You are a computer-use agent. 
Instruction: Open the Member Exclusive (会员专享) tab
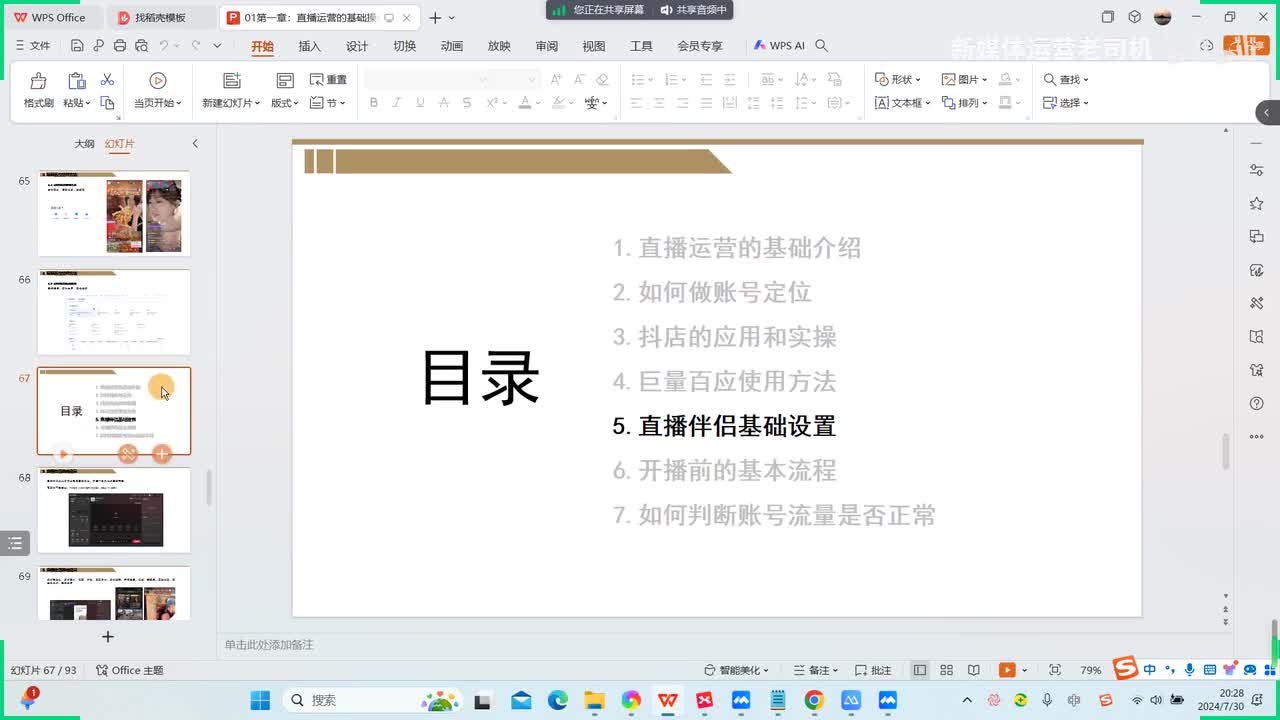pyautogui.click(x=700, y=46)
